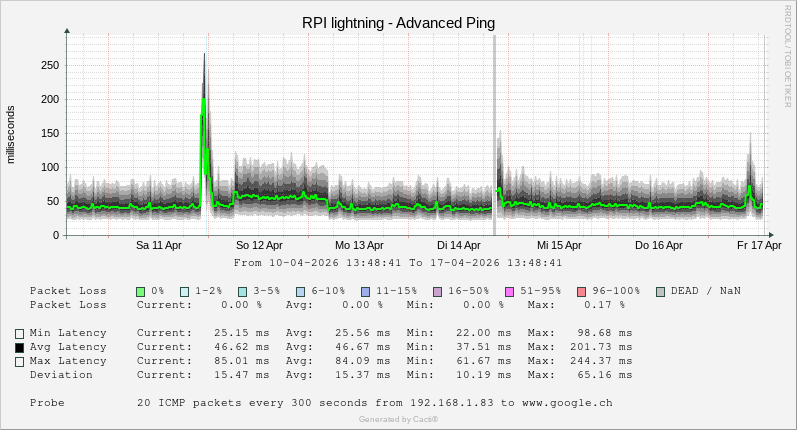
Task: Click the green 0% packet loss swatch
Action: click(141, 291)
